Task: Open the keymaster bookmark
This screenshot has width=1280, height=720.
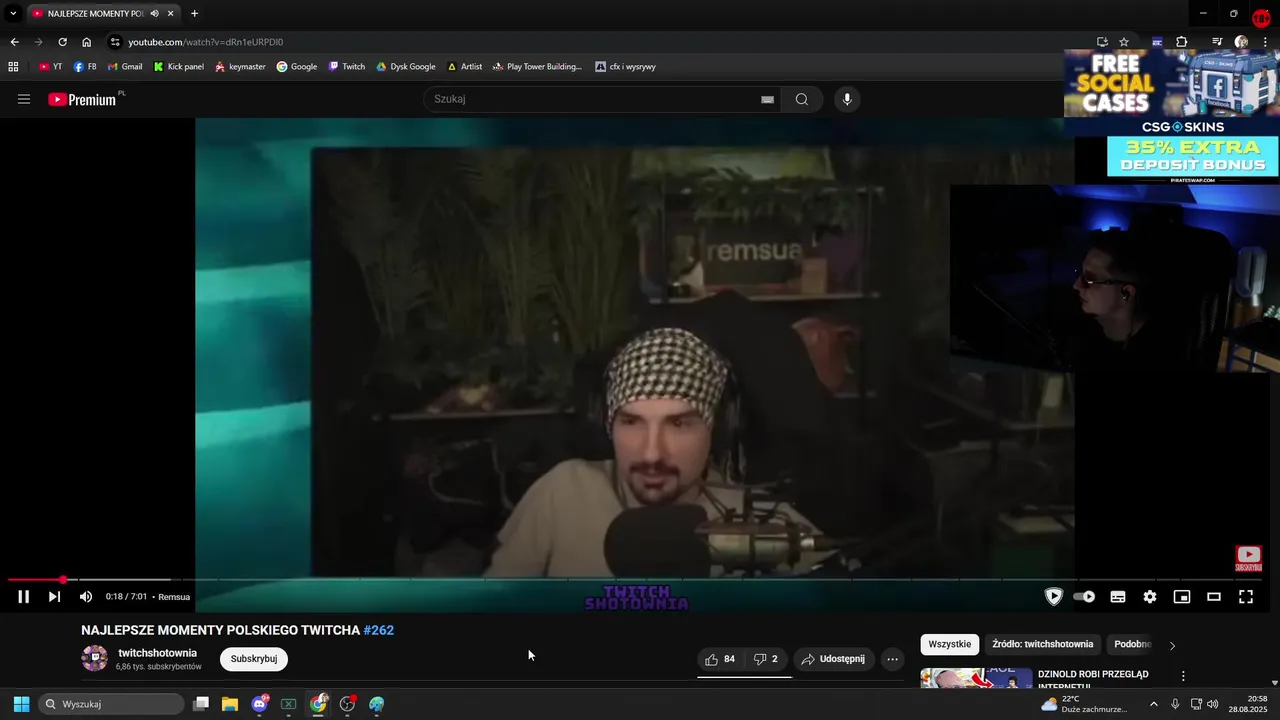Action: [x=240, y=67]
